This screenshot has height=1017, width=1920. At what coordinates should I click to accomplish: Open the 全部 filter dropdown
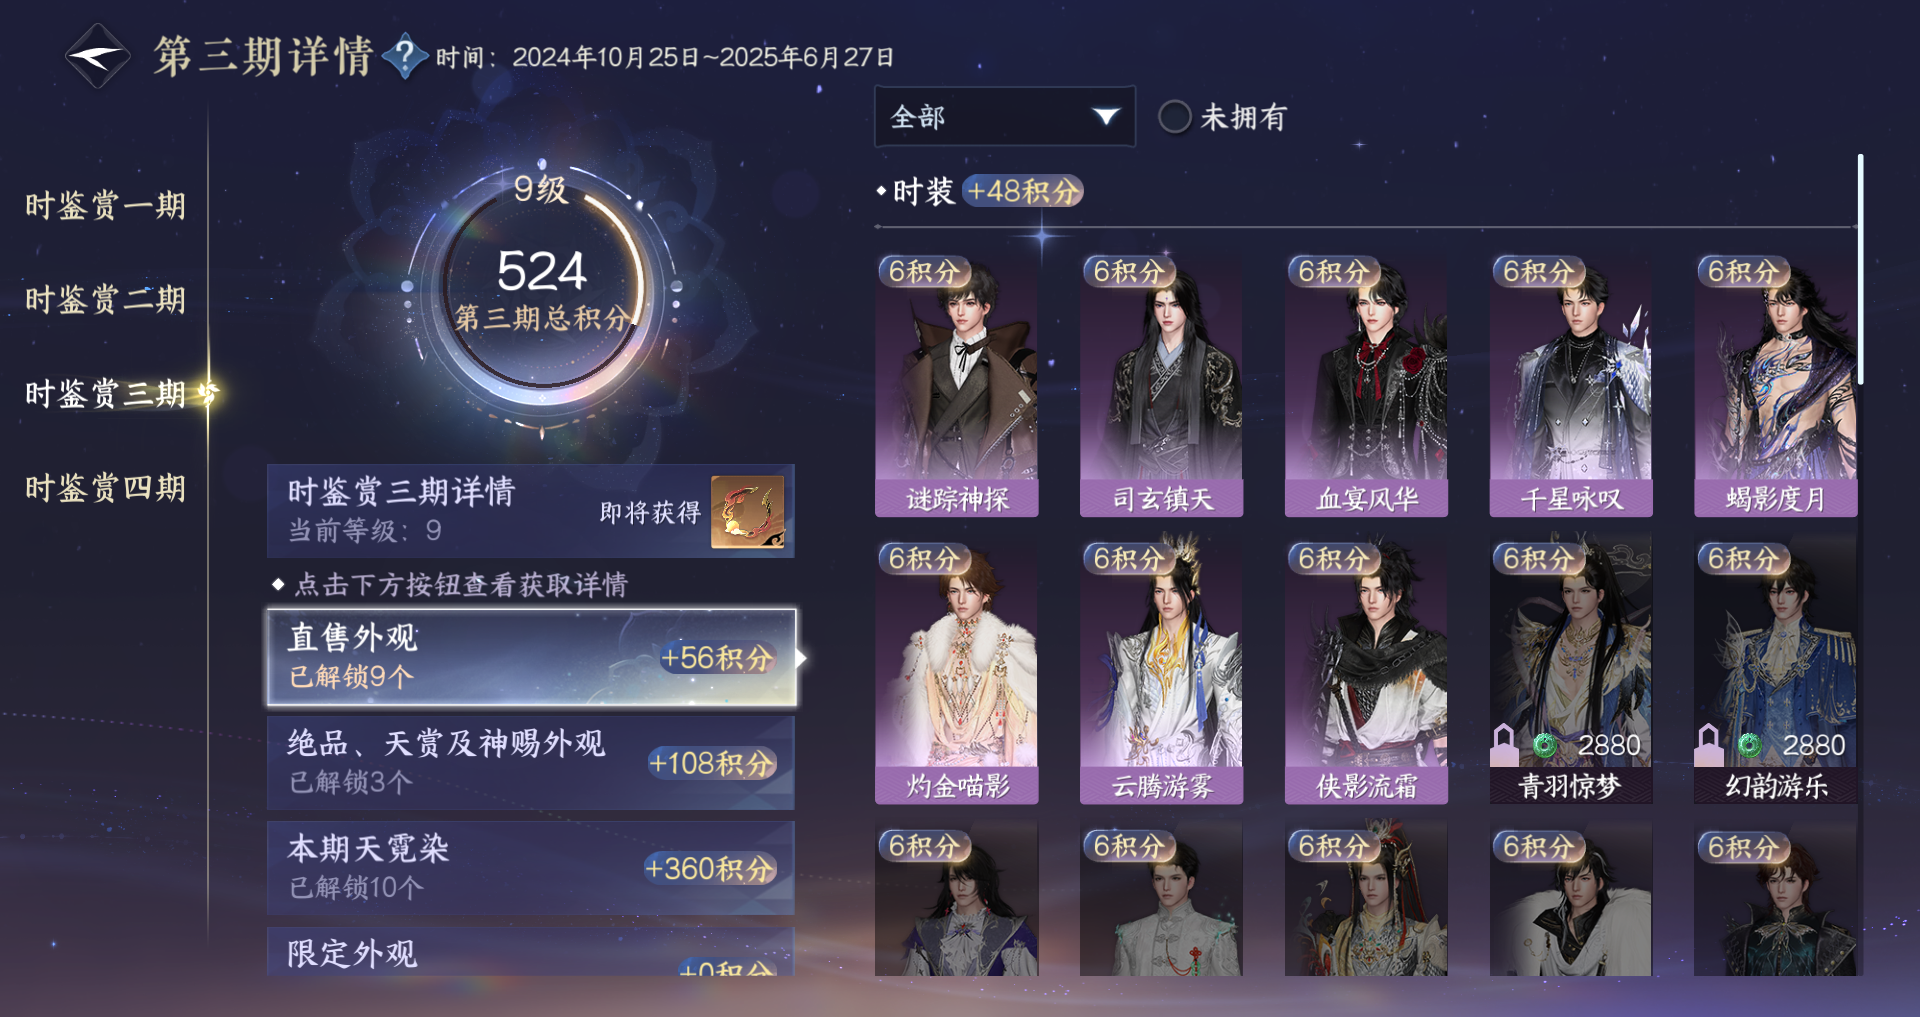(x=1005, y=116)
